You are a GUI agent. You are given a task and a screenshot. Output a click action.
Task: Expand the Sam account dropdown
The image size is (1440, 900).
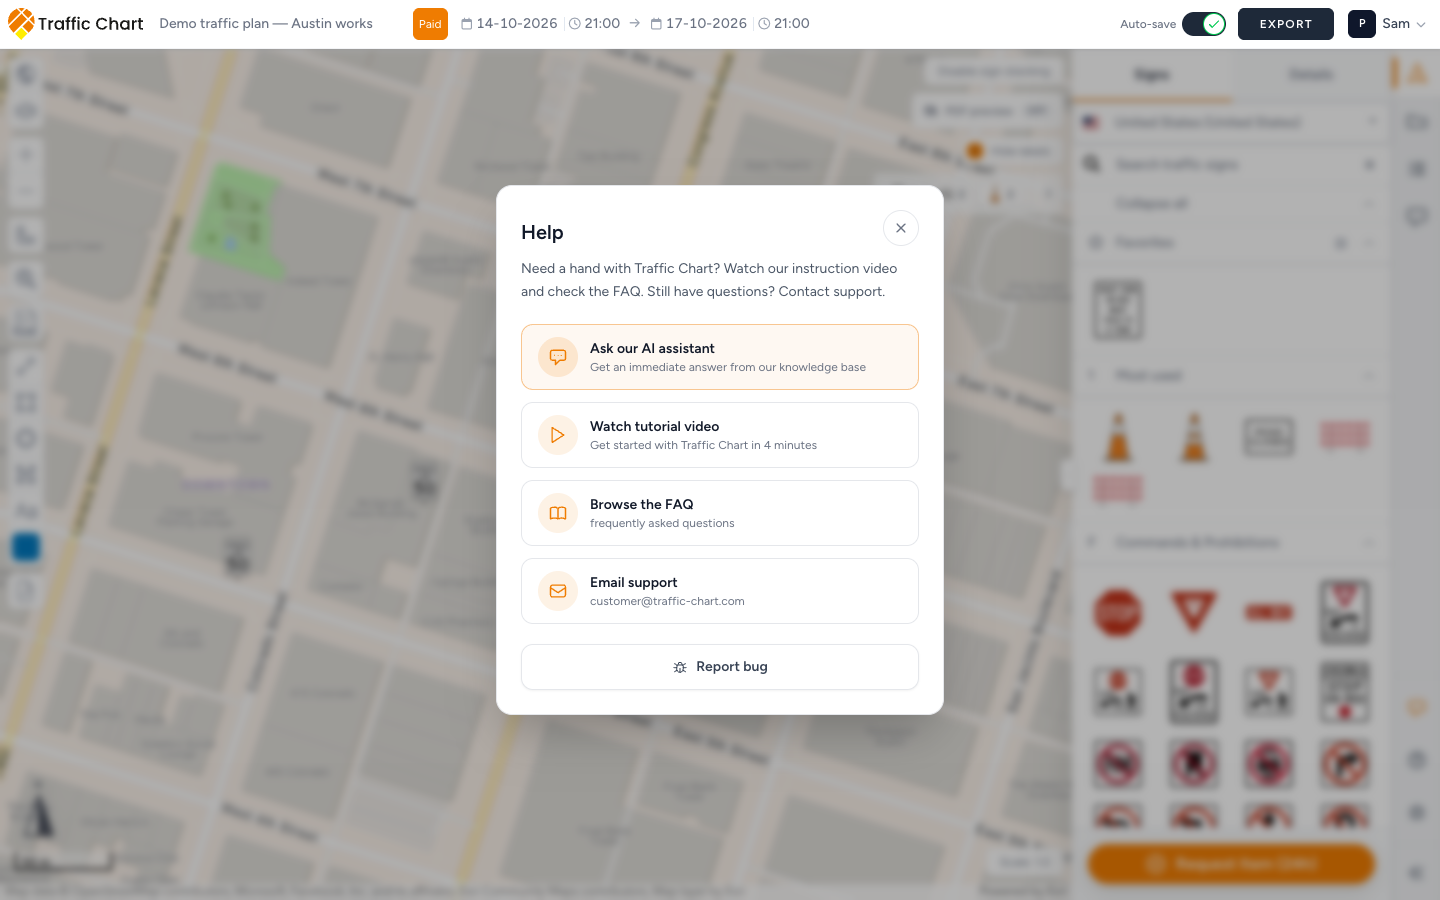(1404, 24)
